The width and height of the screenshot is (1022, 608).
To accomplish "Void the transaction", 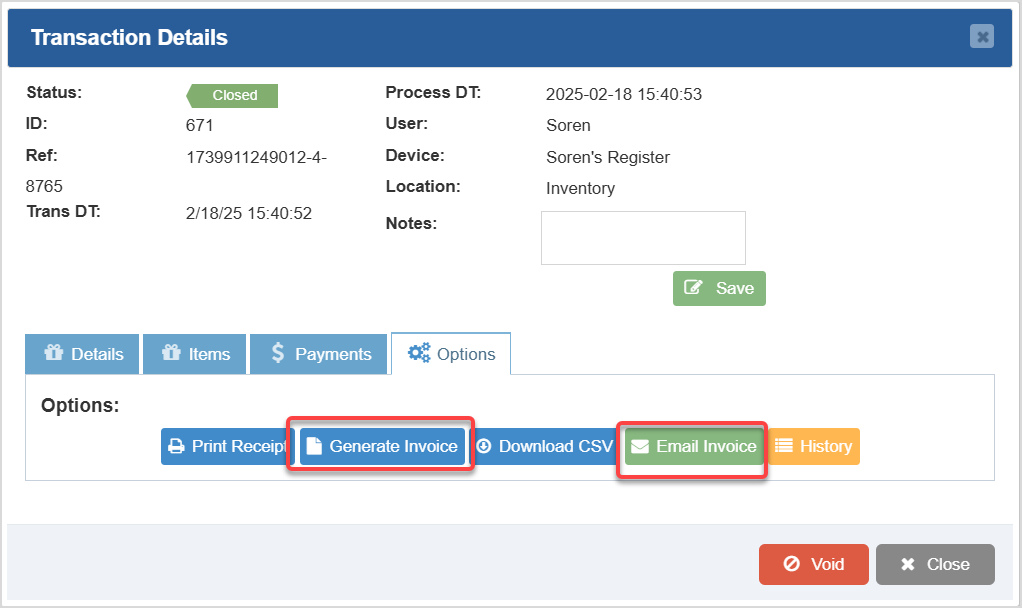I will pyautogui.click(x=813, y=564).
